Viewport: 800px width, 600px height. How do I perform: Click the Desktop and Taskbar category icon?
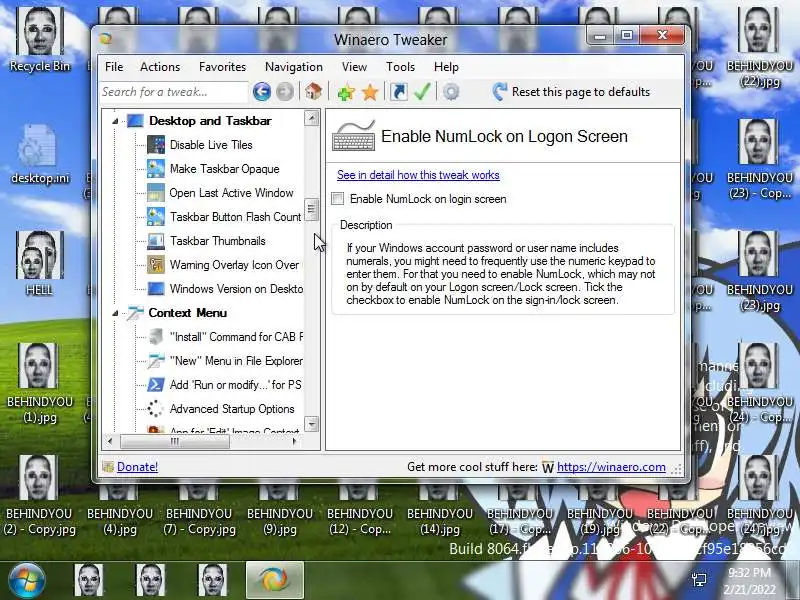(x=135, y=121)
